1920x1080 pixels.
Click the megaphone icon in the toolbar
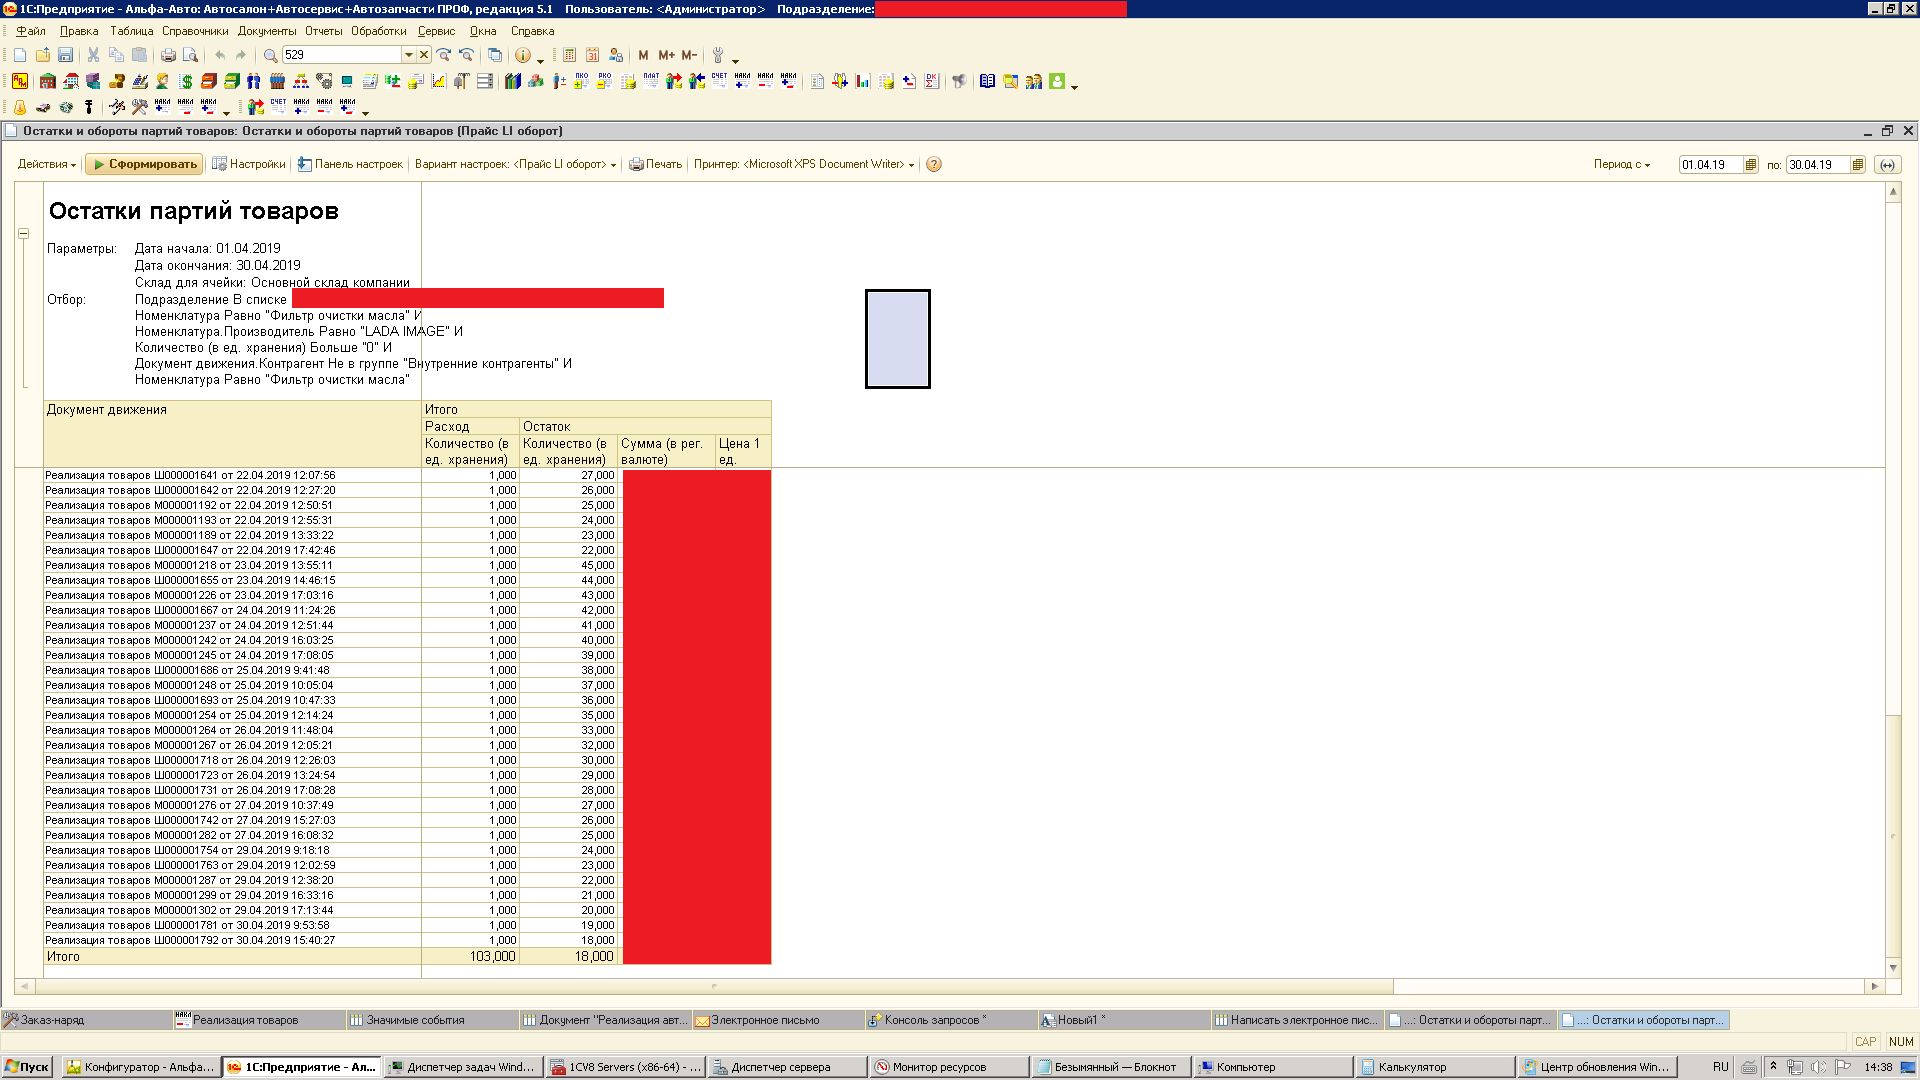tap(959, 81)
